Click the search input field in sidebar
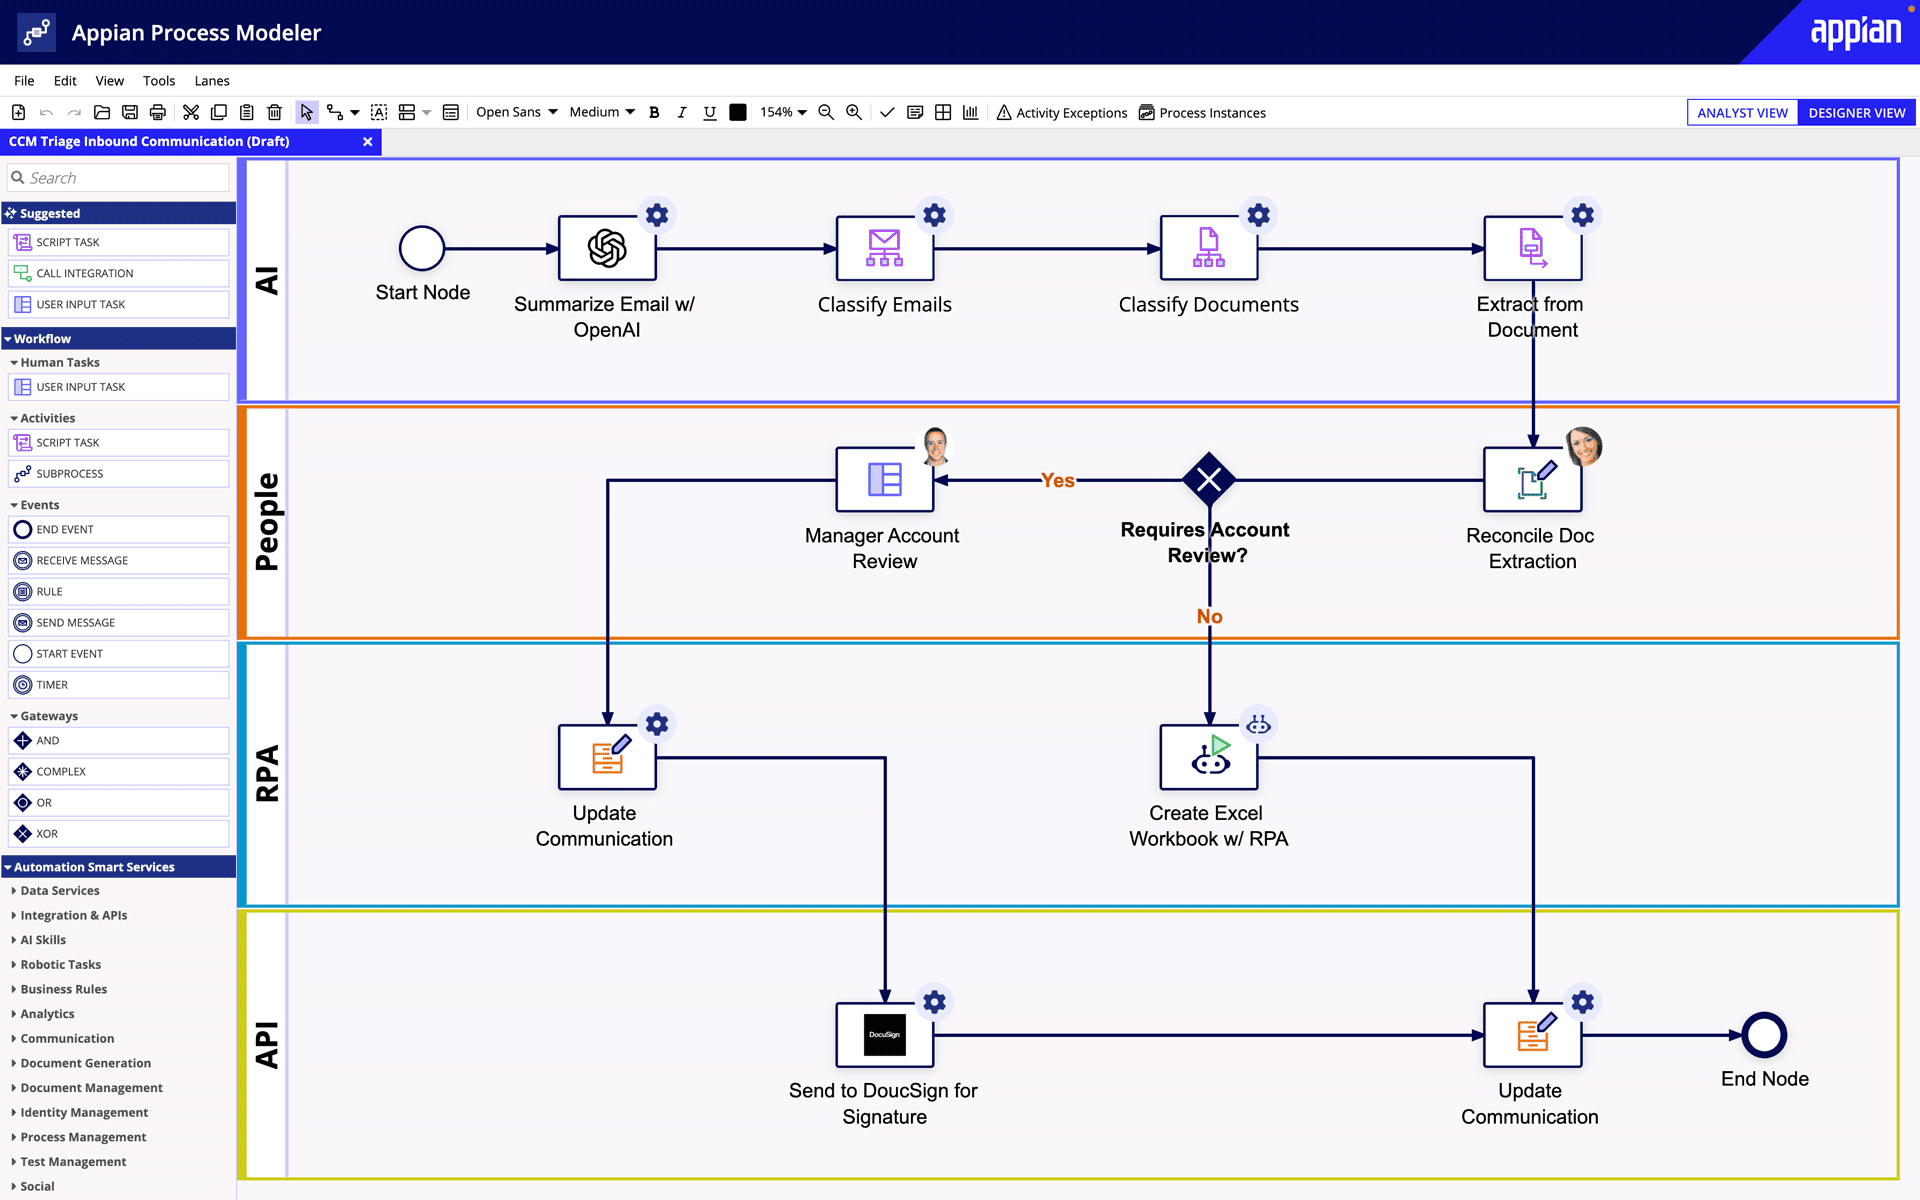1920x1200 pixels. click(x=117, y=177)
